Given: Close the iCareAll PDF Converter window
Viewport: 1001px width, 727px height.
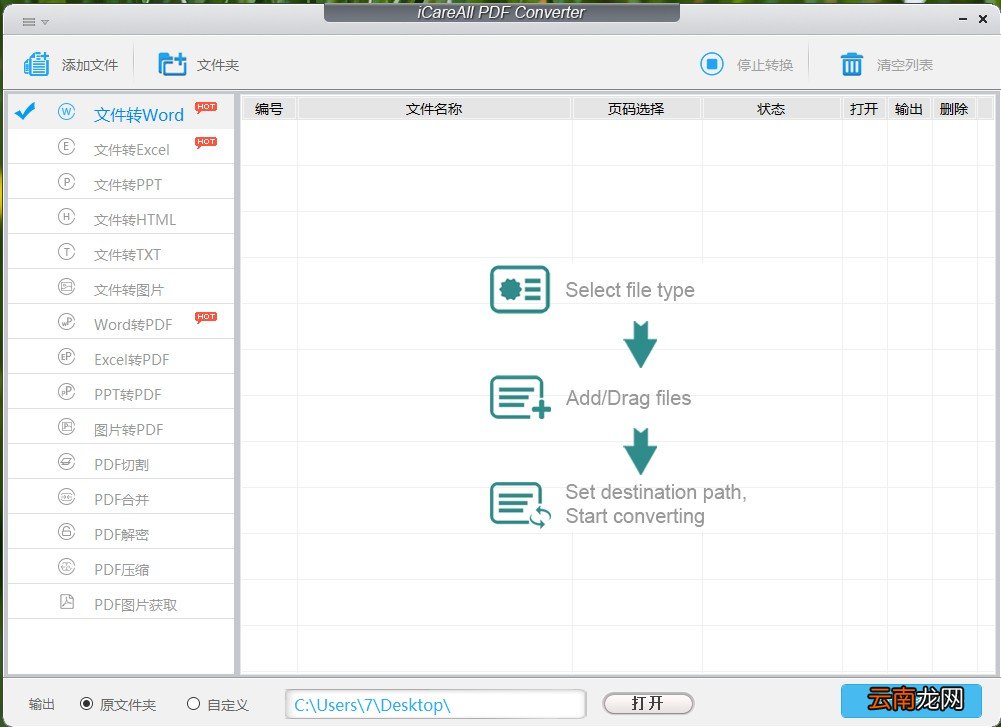Looking at the screenshot, I should coord(983,19).
